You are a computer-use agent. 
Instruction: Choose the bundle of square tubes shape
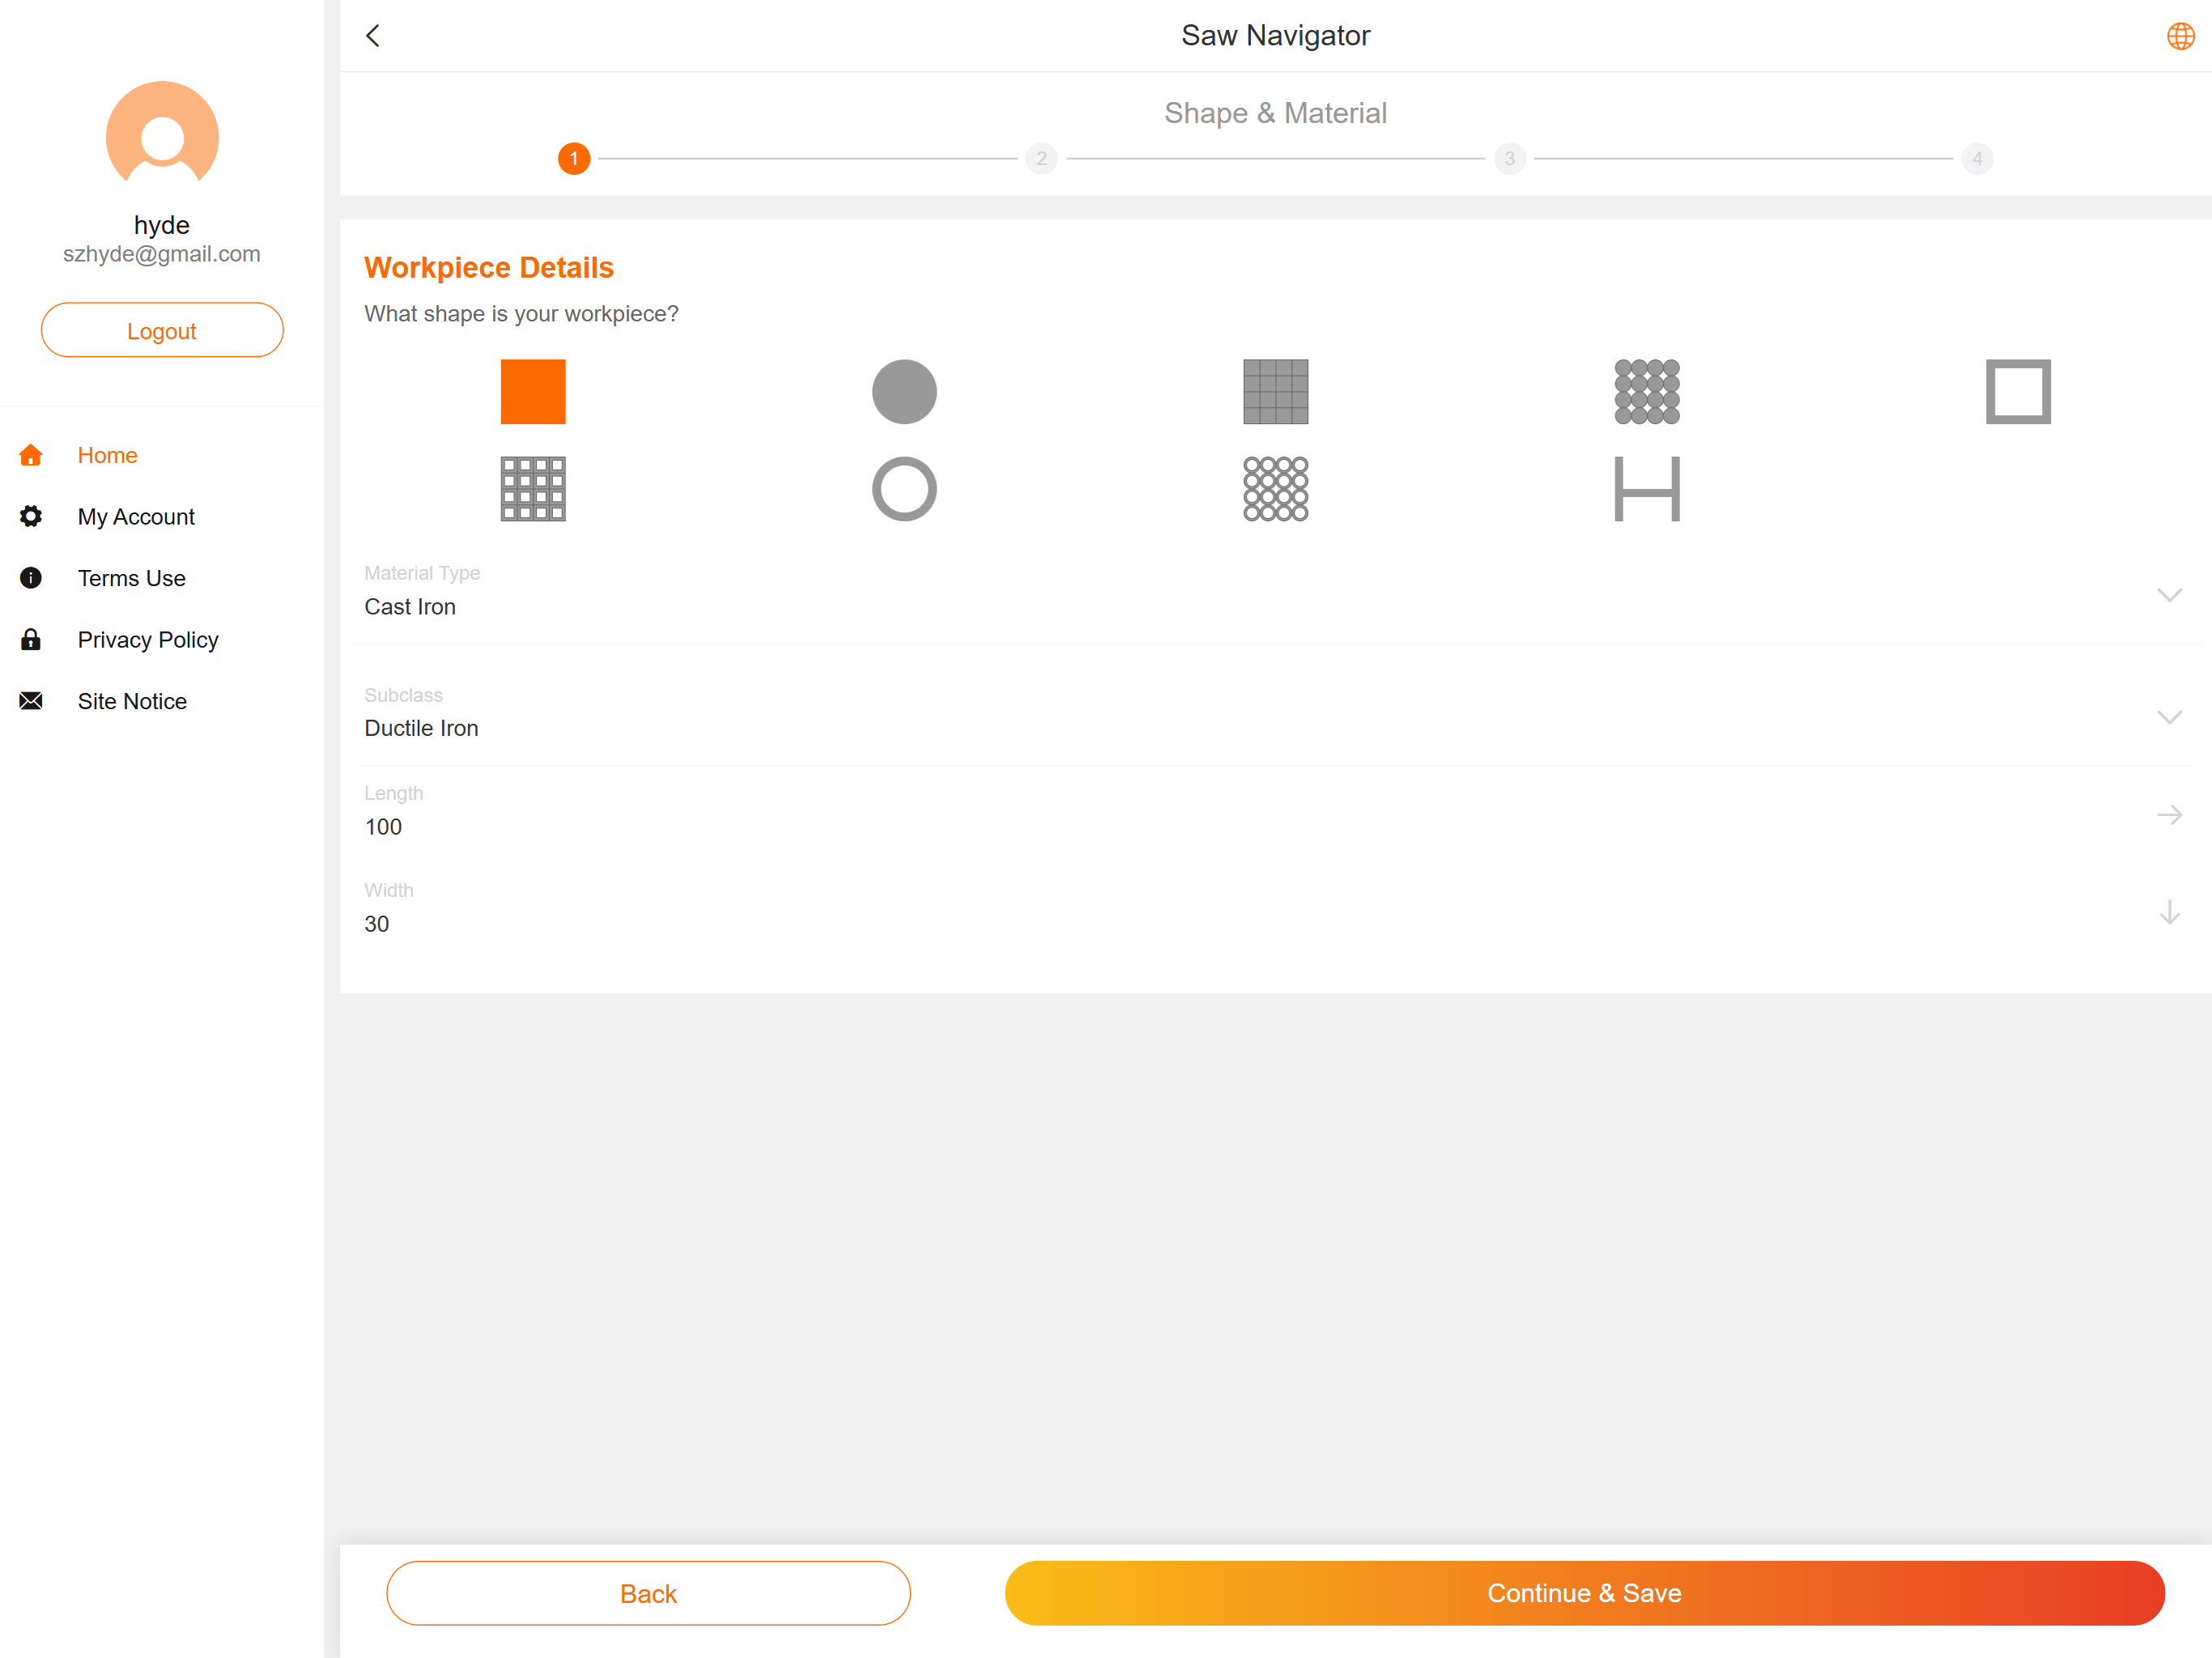click(533, 489)
